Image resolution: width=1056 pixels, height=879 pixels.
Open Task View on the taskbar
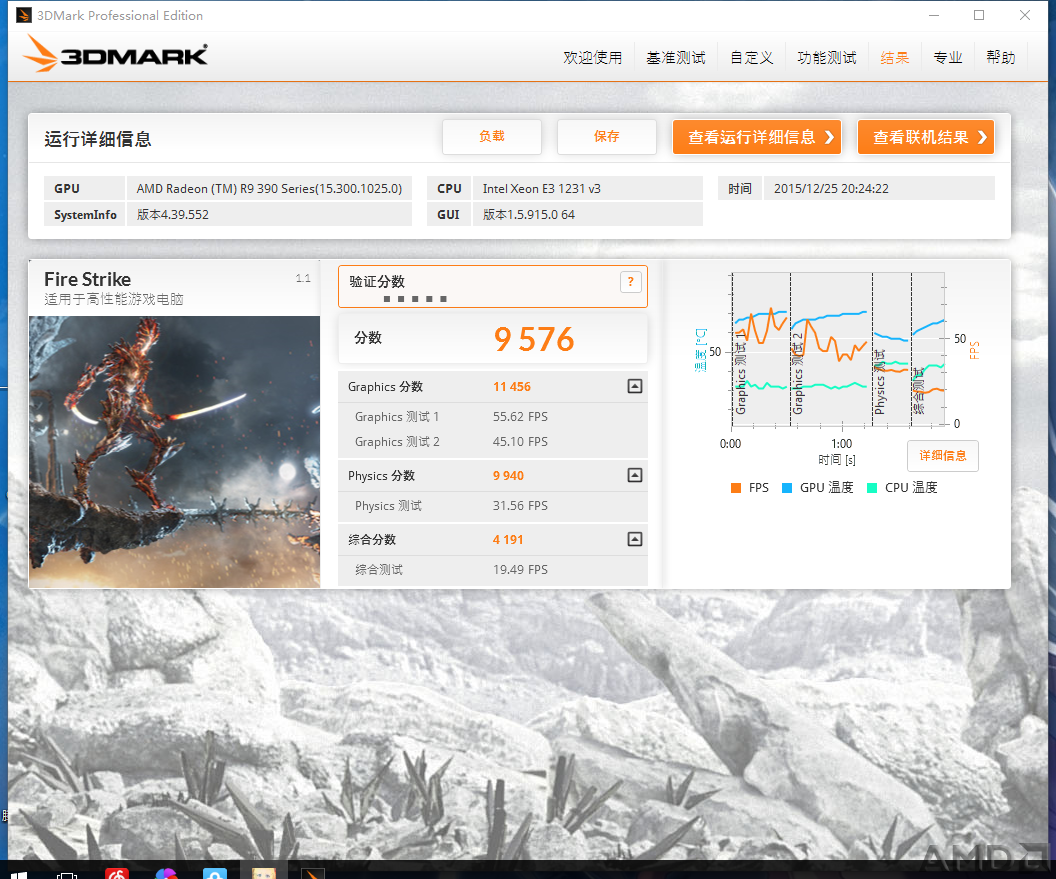click(67, 874)
